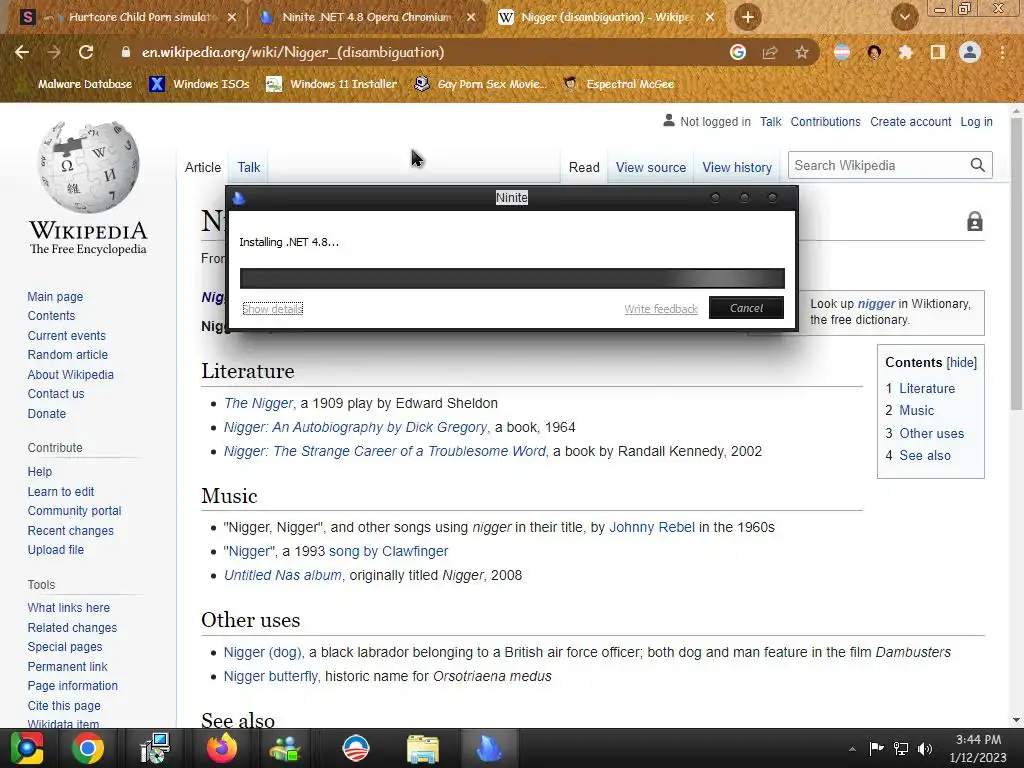Open a new tab with the plus button

point(748,17)
